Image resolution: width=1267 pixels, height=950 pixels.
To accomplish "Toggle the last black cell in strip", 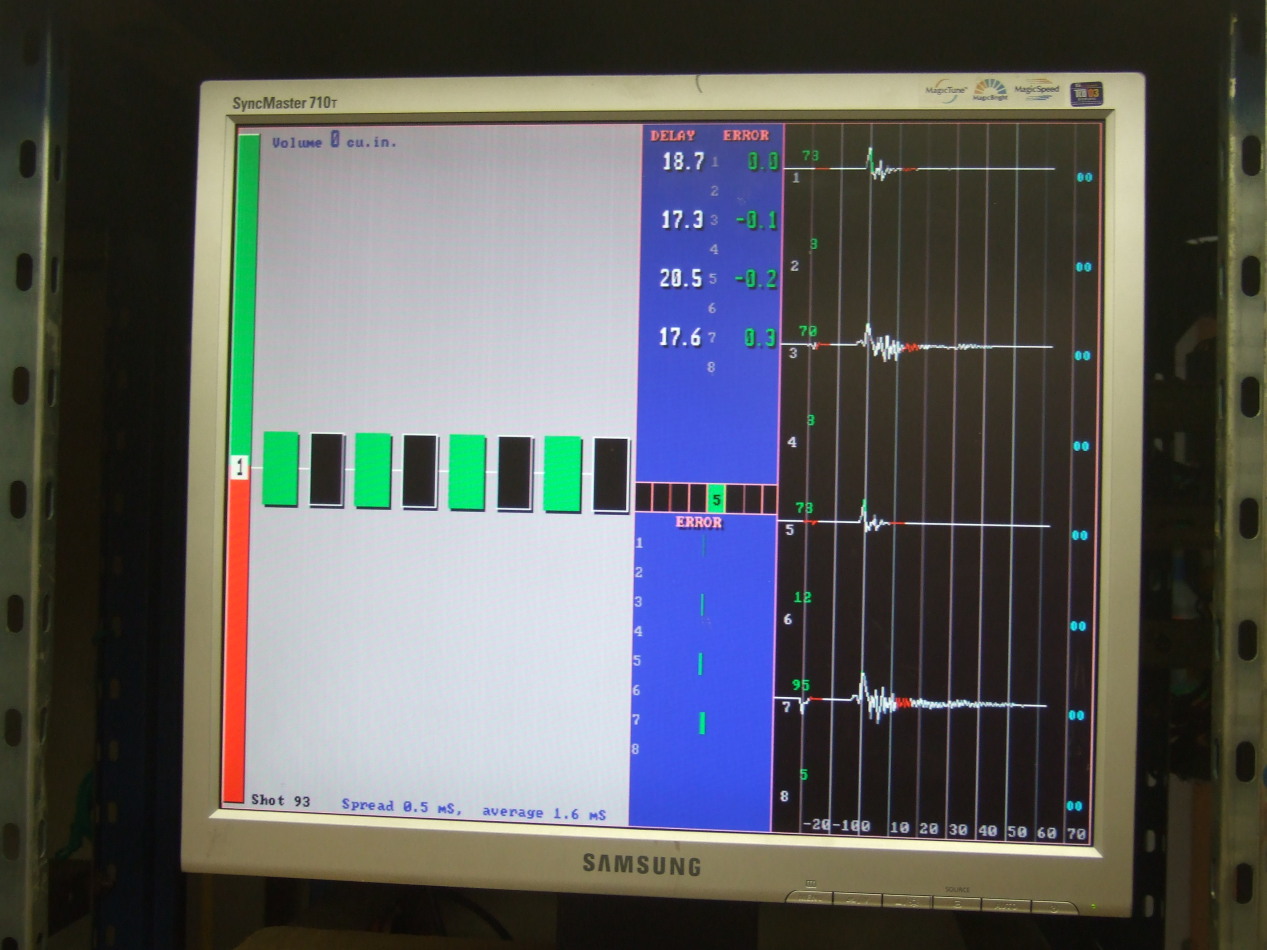I will (769, 499).
